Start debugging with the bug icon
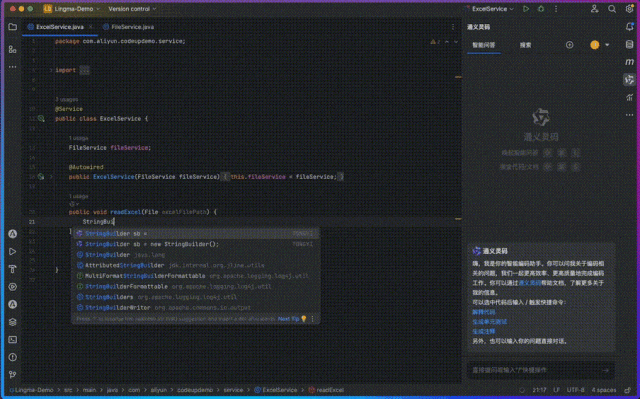Screen dimensions: 640x399 click(541, 9)
